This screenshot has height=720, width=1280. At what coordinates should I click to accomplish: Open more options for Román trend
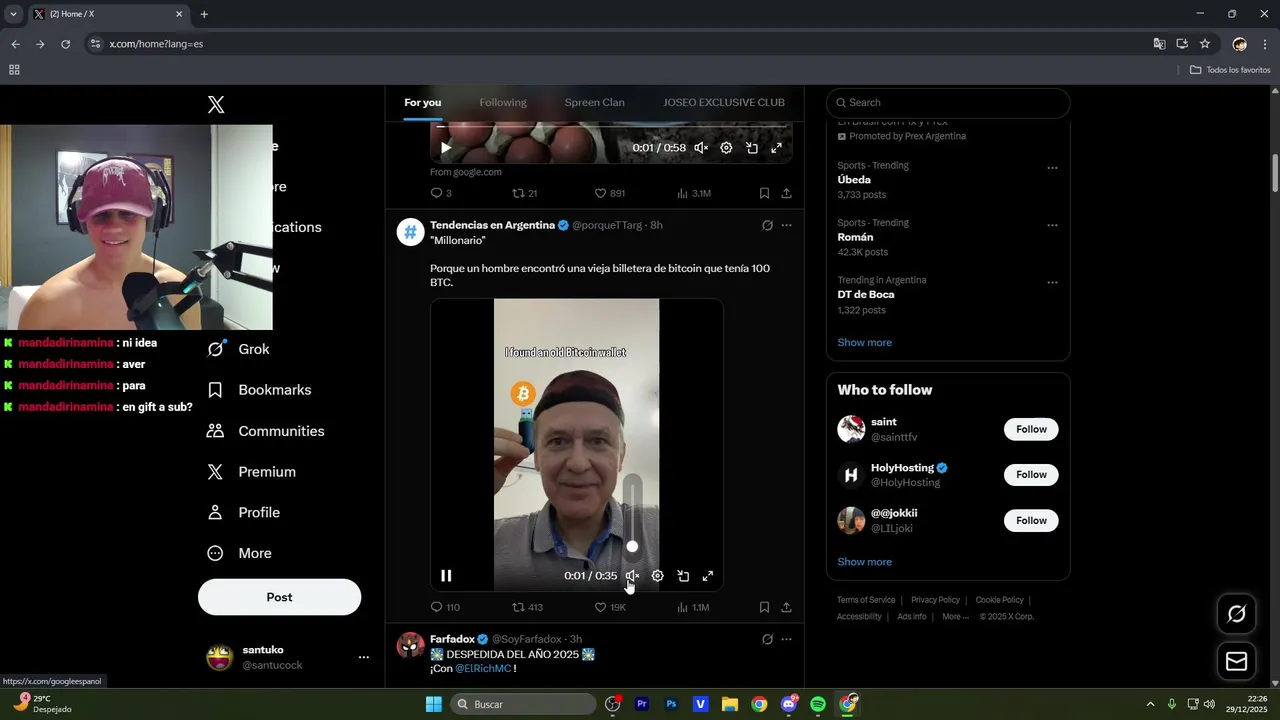(1052, 225)
